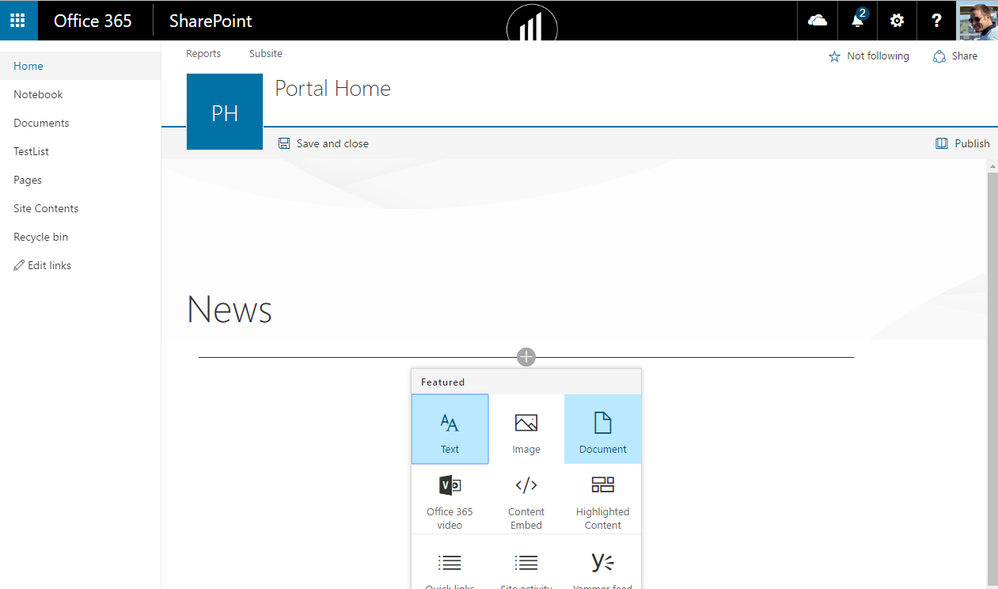Click the SharePoint title
Image resolution: width=998 pixels, height=589 pixels.
point(211,21)
